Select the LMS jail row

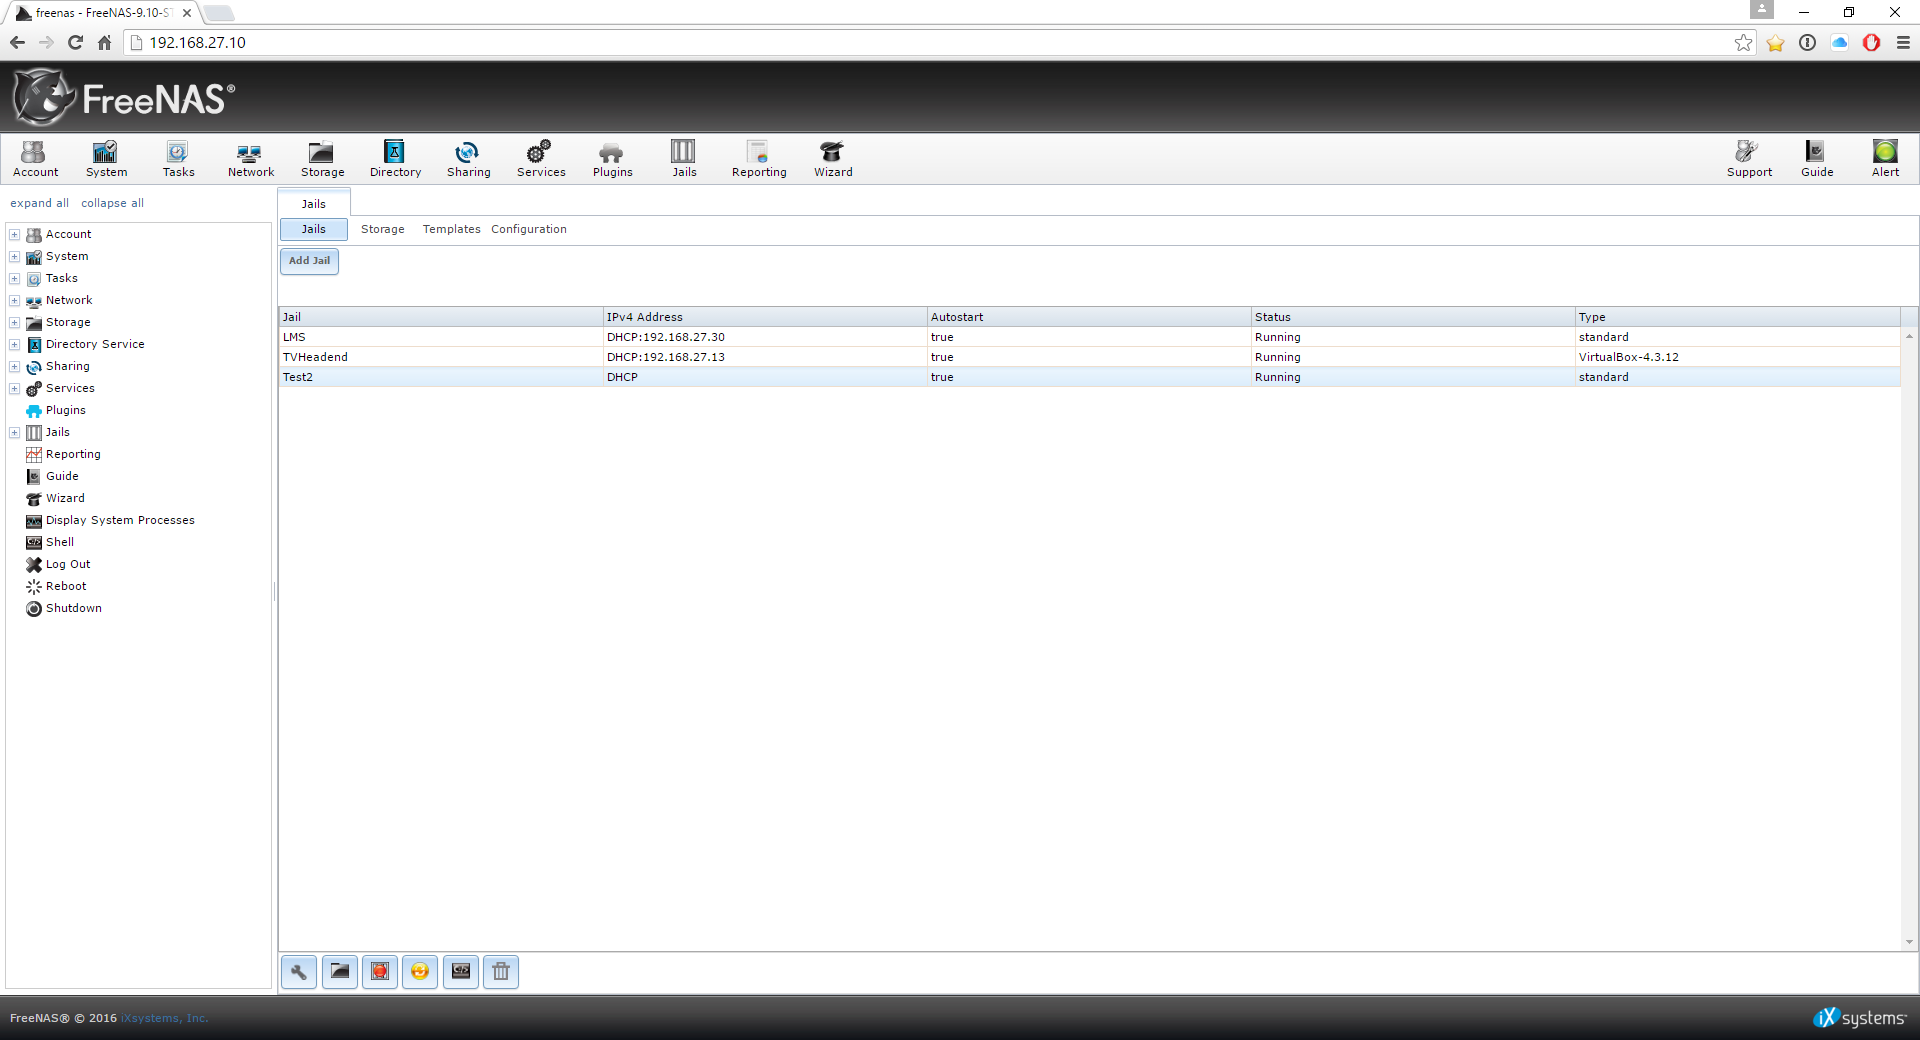click(x=1090, y=337)
